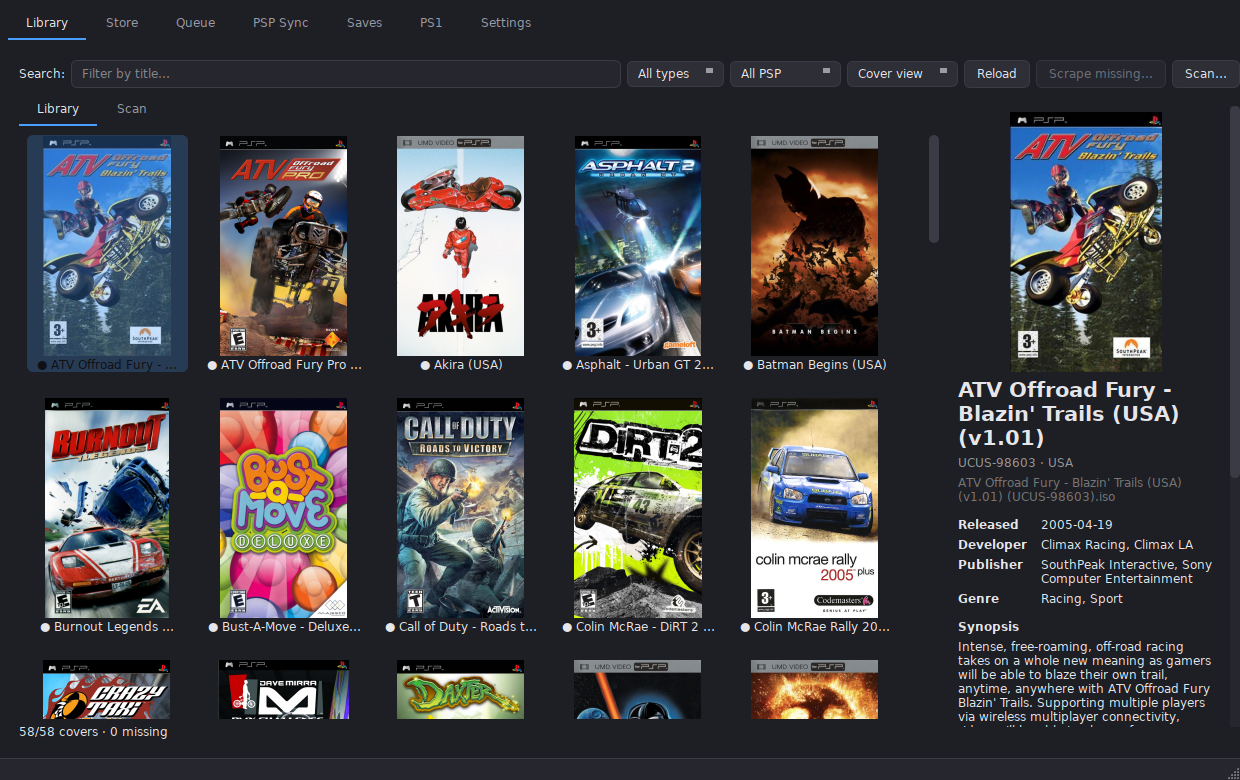Click the Scan... button in the toolbar

tap(1206, 73)
